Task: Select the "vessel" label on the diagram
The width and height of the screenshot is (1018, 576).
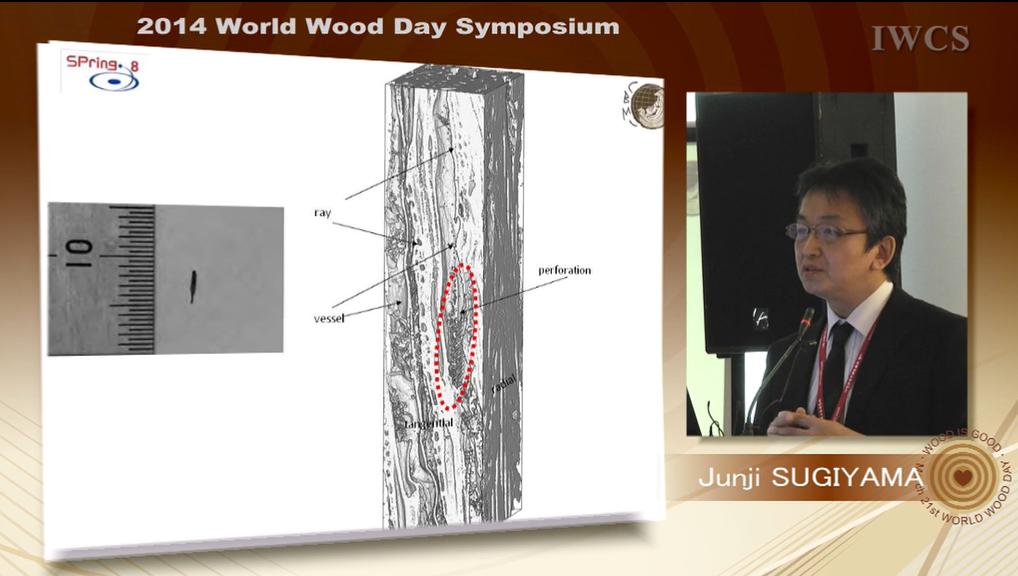Action: click(329, 318)
